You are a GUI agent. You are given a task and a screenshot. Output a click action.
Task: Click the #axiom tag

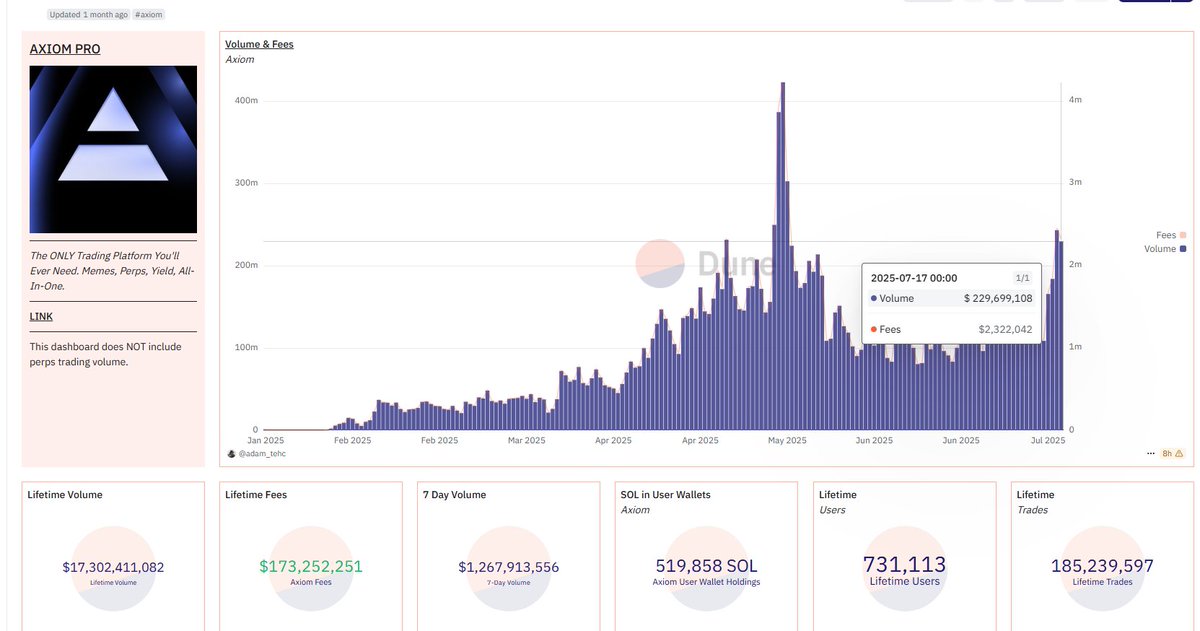coord(148,15)
